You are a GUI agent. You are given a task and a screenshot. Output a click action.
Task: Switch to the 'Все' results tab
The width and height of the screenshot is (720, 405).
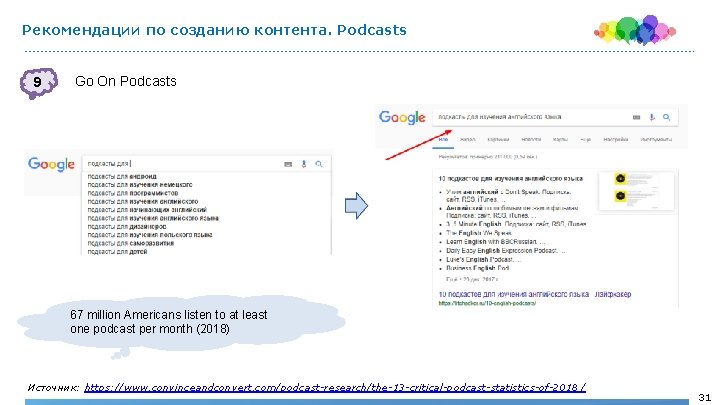point(443,139)
